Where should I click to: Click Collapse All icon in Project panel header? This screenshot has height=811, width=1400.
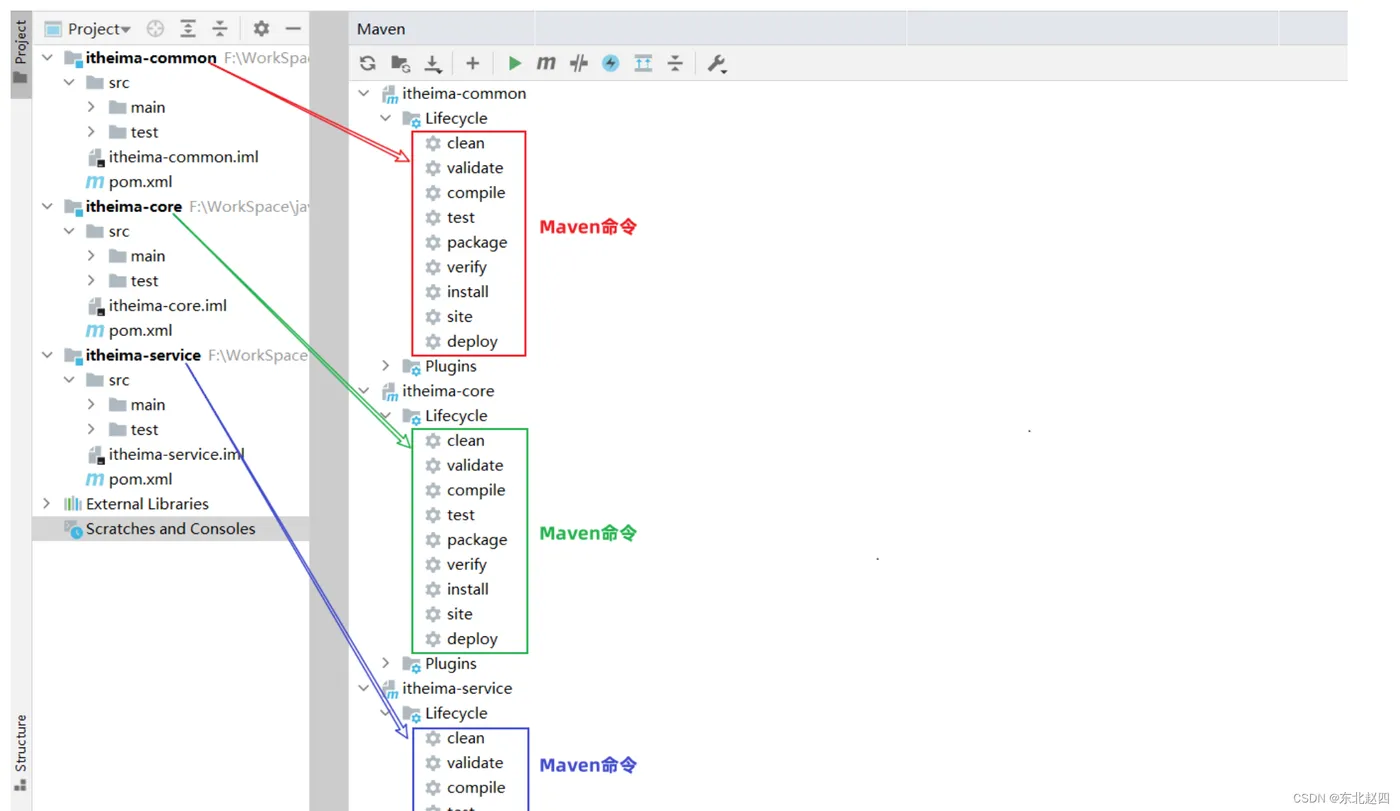coord(220,29)
